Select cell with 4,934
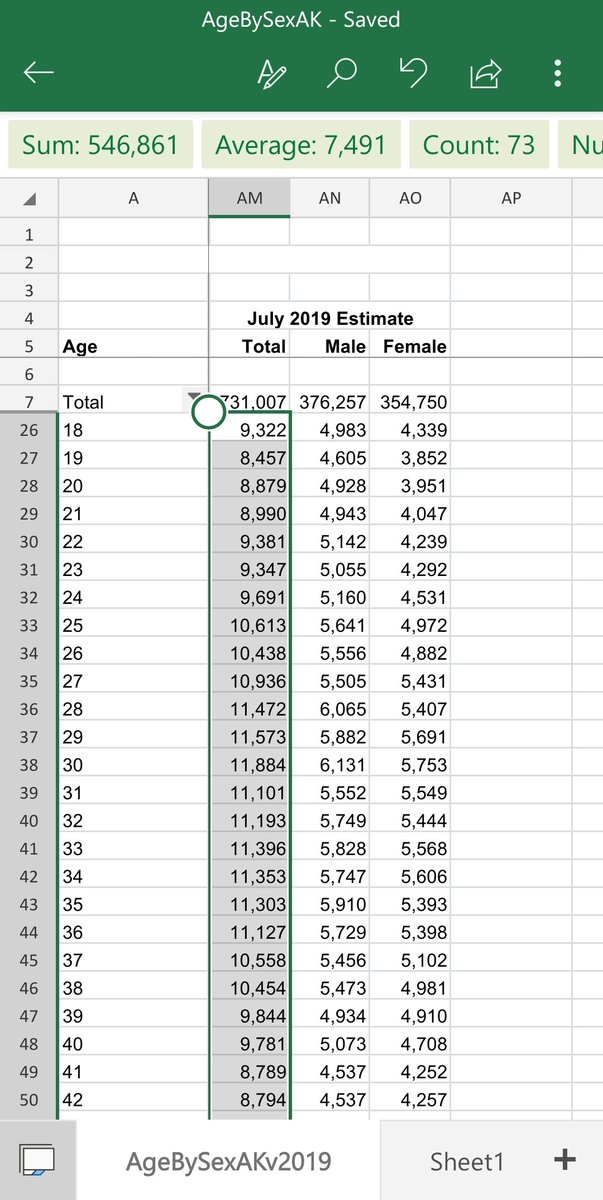 (330, 1017)
